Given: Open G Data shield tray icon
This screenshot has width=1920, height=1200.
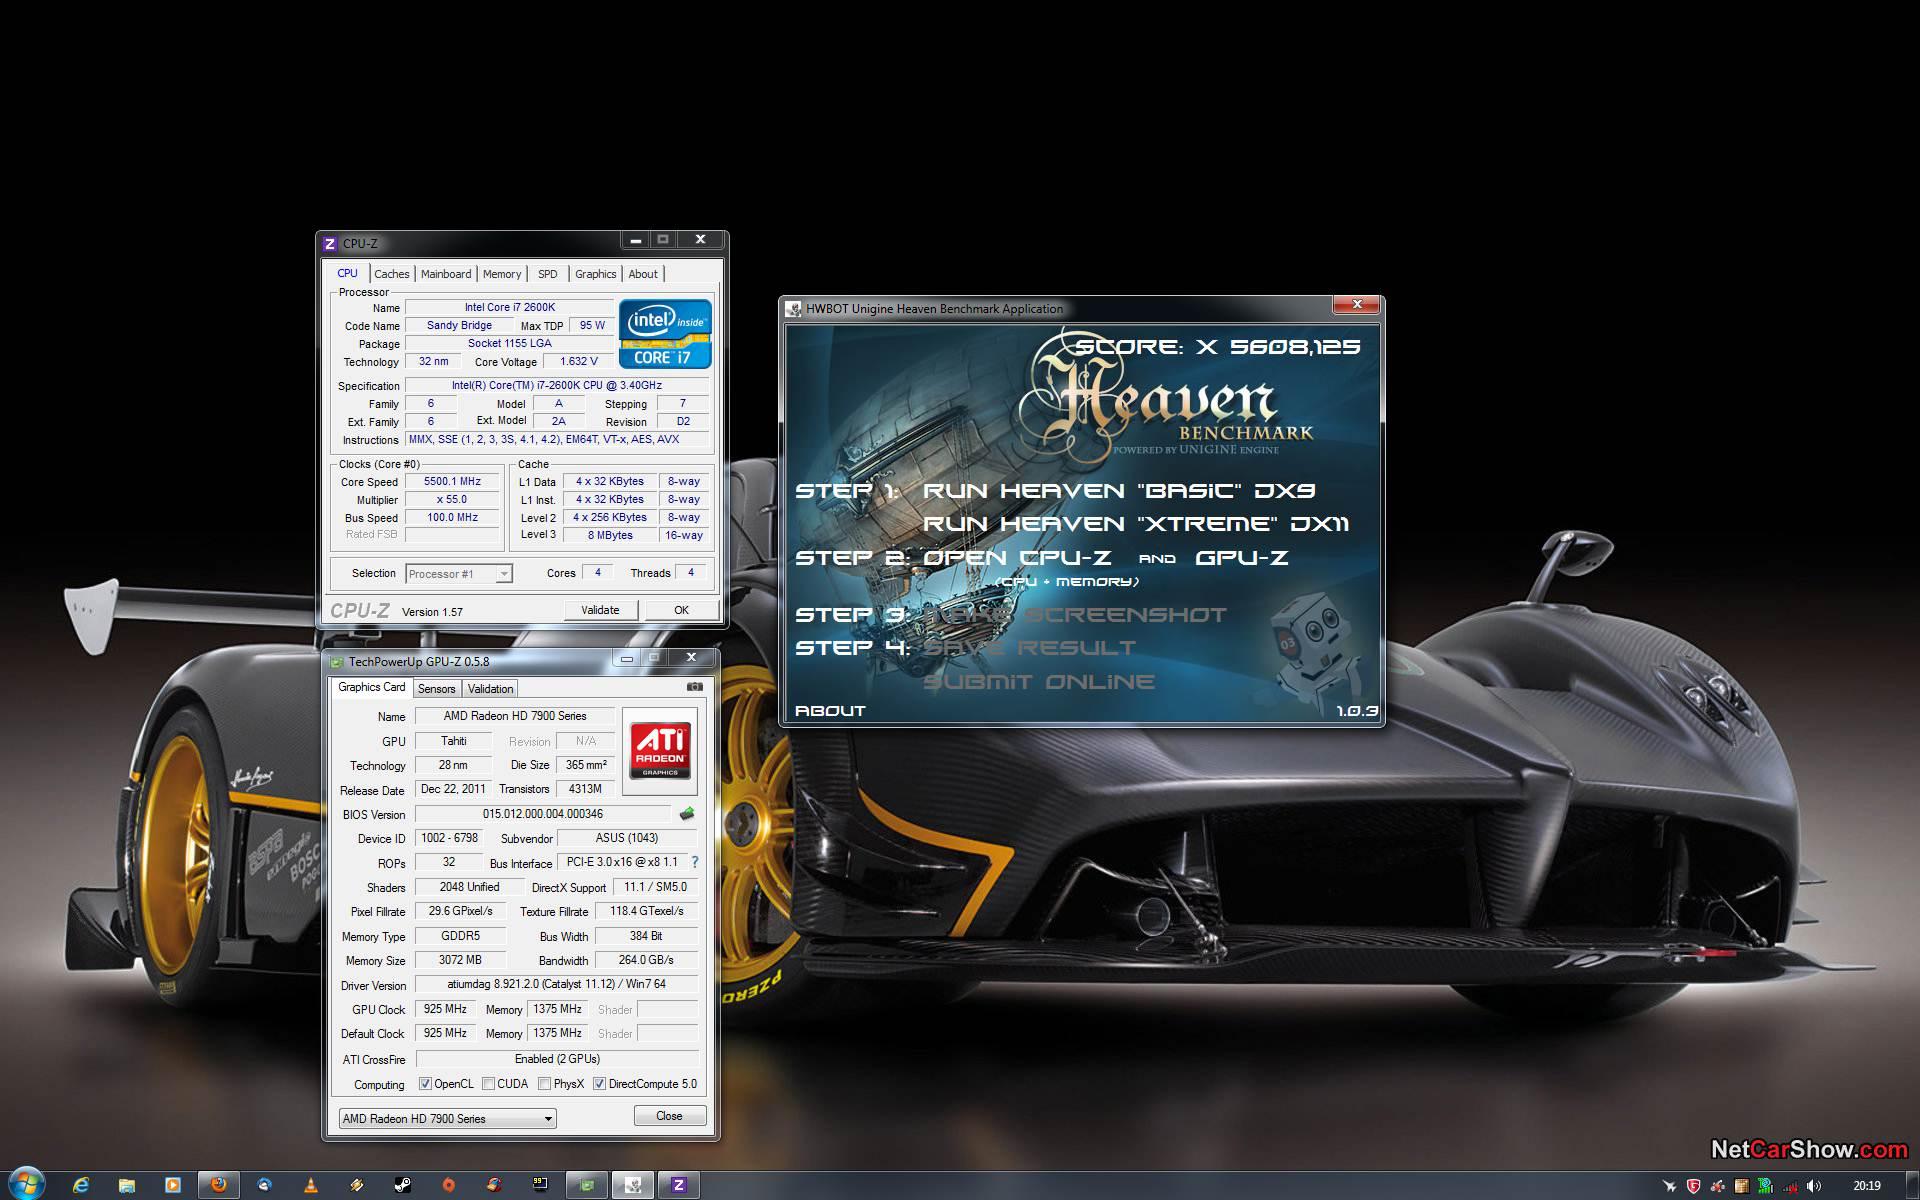Looking at the screenshot, I should pyautogui.click(x=1693, y=1186).
